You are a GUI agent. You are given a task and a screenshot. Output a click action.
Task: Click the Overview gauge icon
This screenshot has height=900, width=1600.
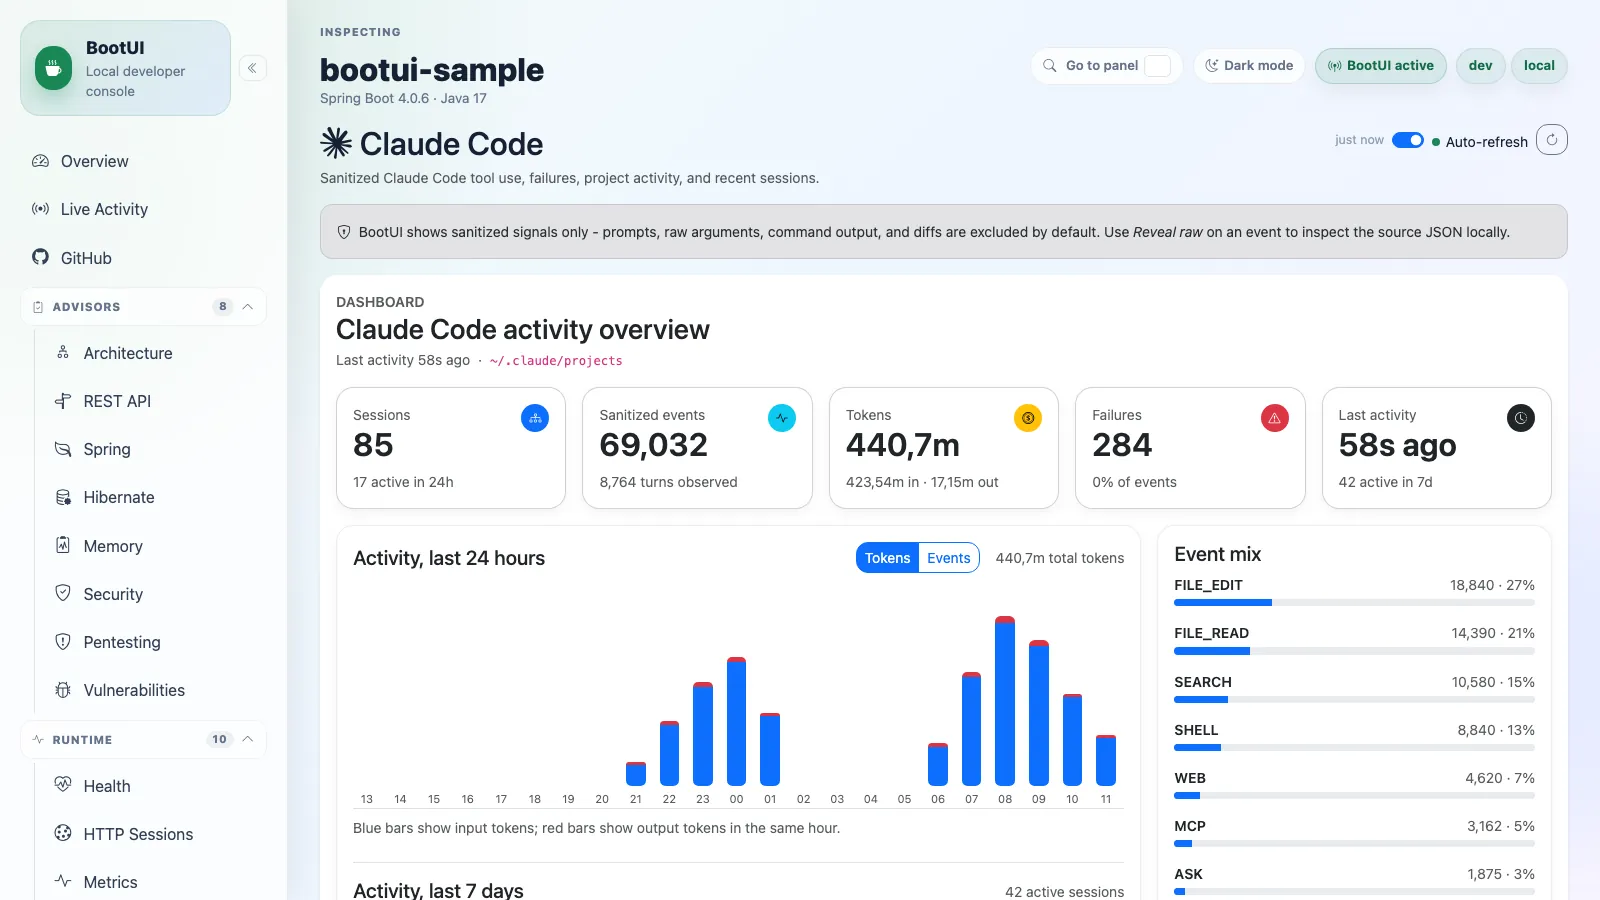point(40,161)
